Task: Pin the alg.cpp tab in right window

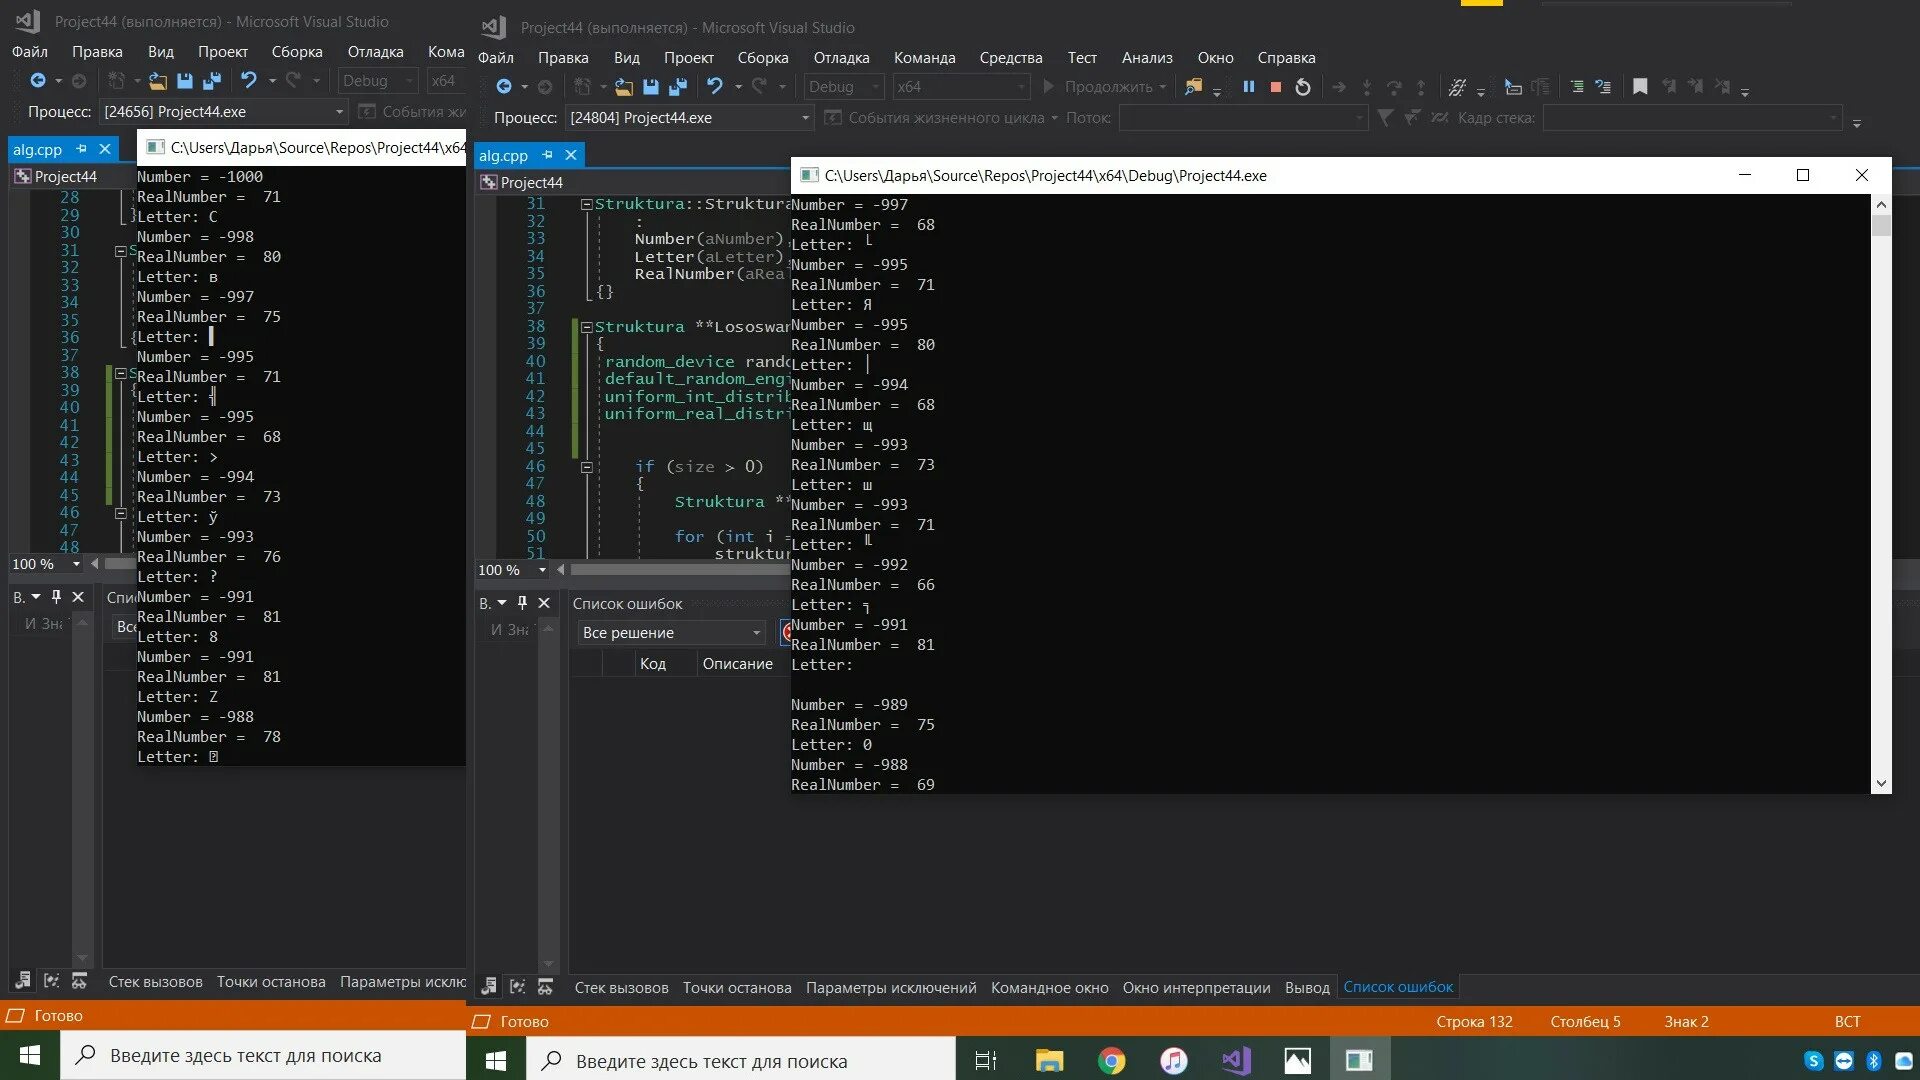Action: (547, 155)
